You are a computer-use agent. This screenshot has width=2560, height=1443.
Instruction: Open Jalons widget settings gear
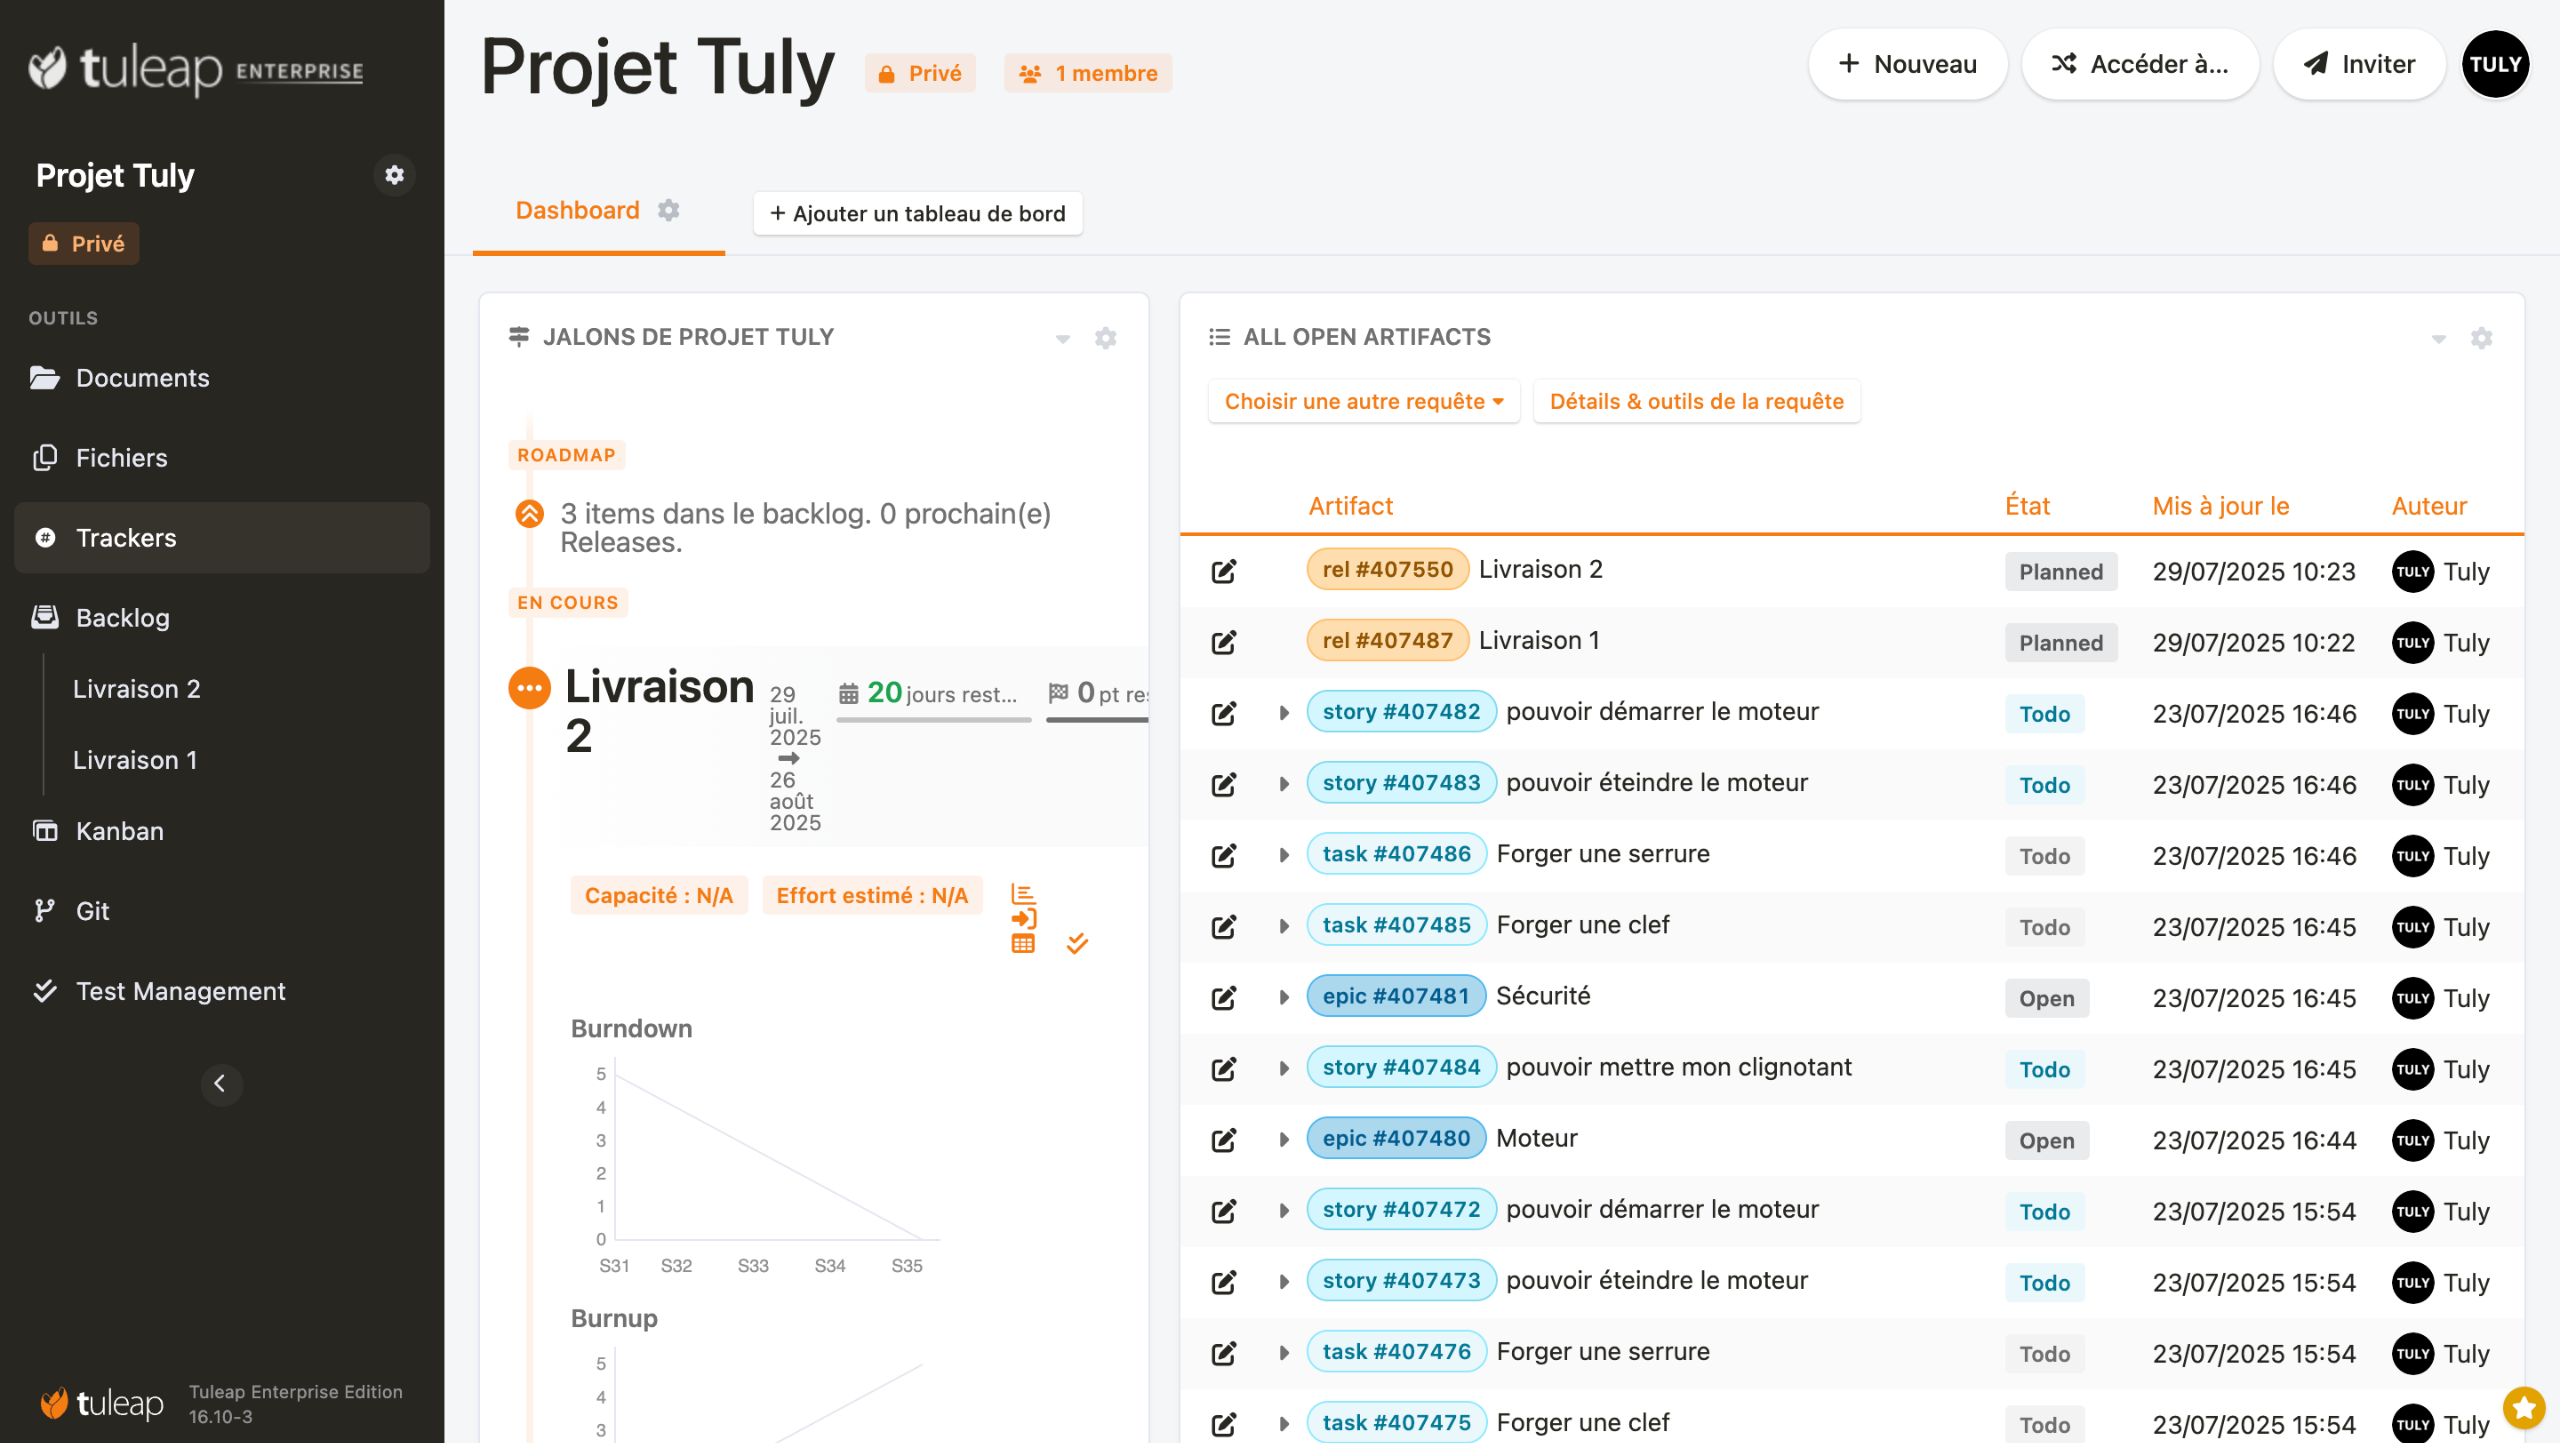click(1105, 338)
